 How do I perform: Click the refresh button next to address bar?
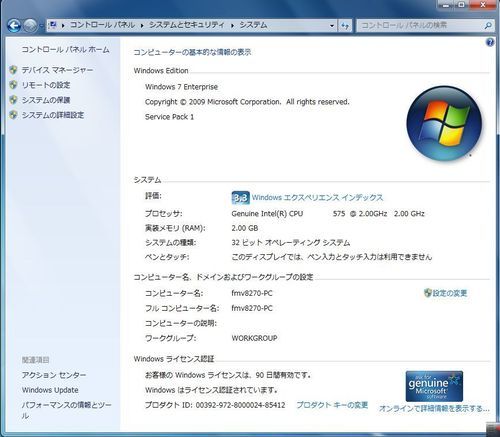(345, 26)
